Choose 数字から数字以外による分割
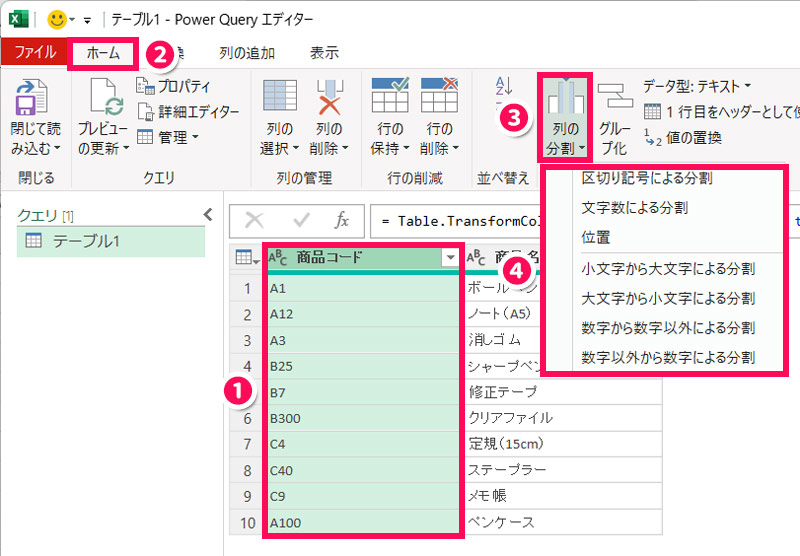This screenshot has width=800, height=556. click(x=668, y=328)
